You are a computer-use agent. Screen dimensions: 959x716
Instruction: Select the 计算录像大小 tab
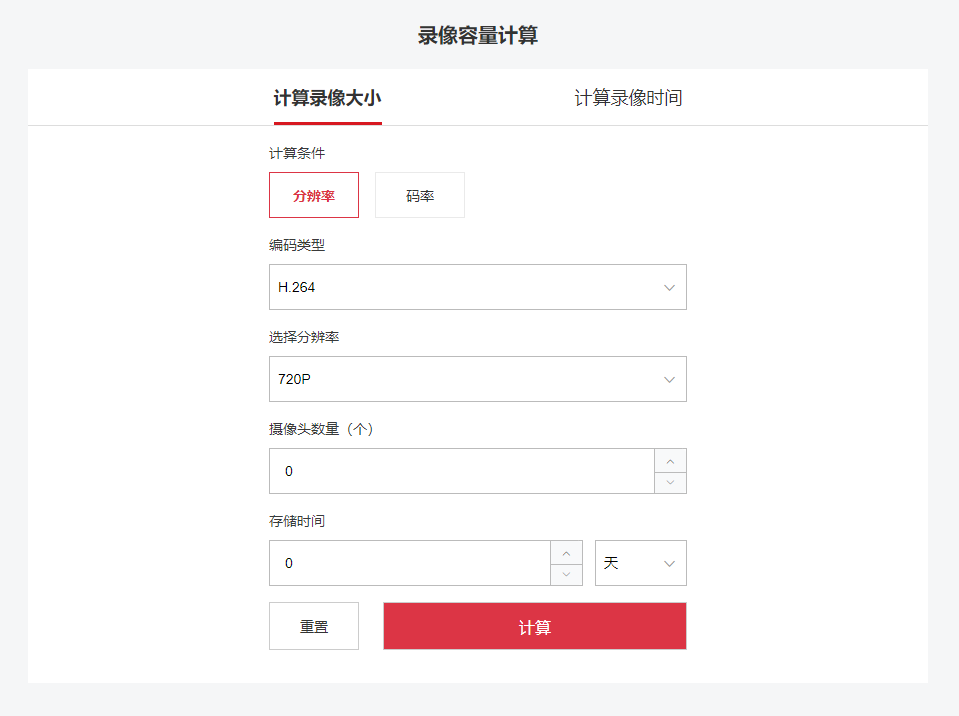point(327,98)
